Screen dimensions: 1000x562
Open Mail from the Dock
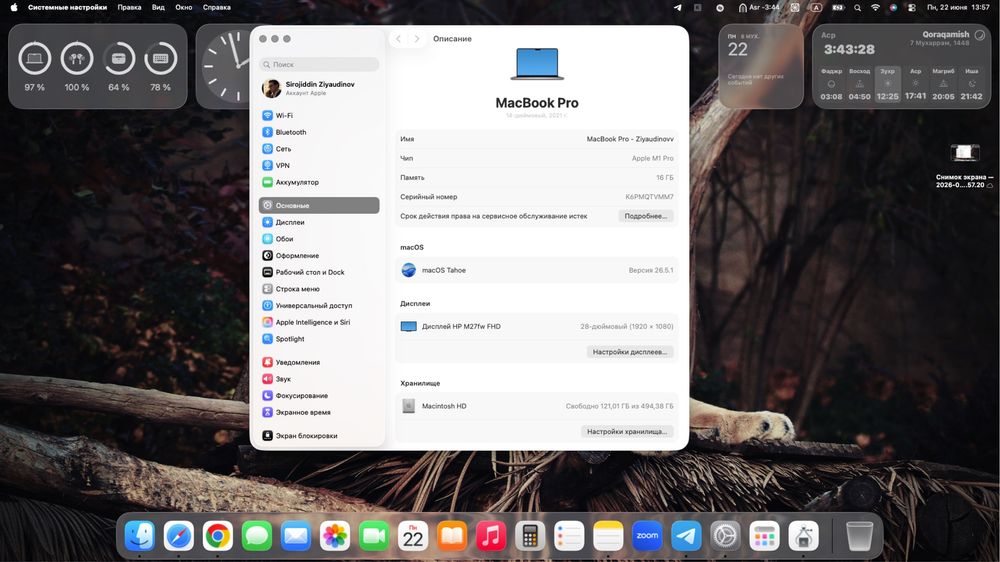pos(296,536)
